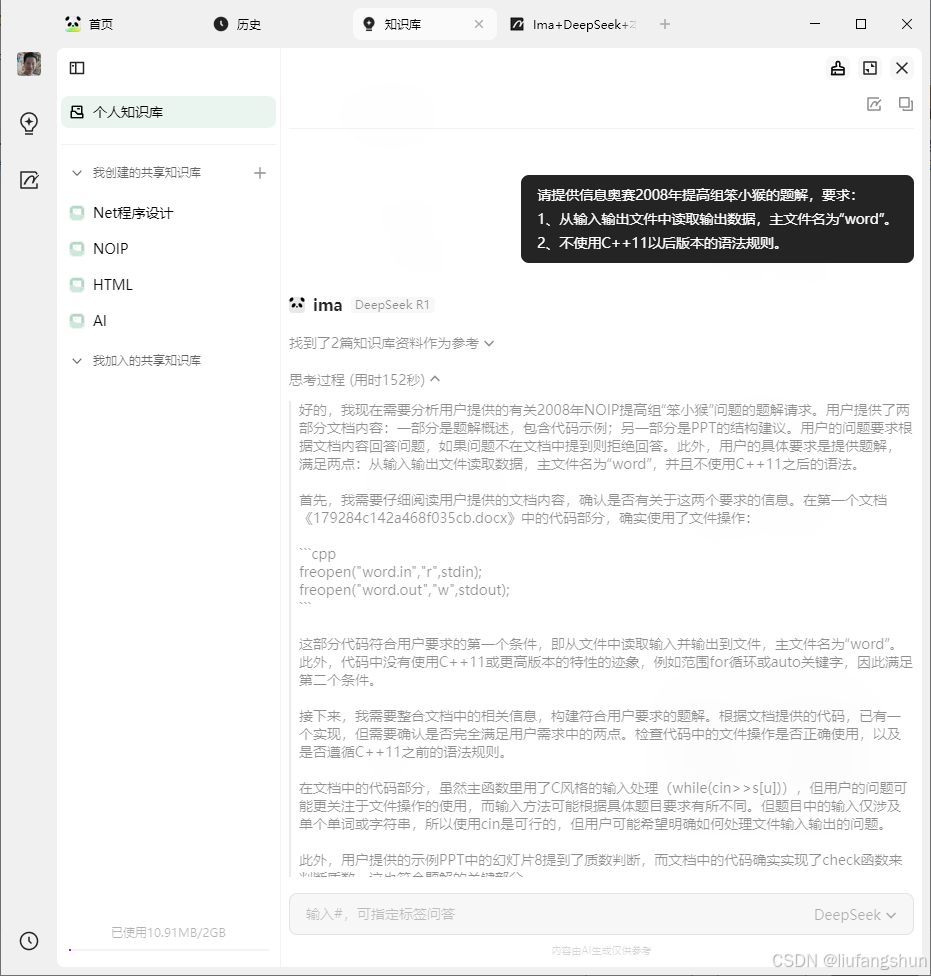Screen dimensions: 931x976
Task: Open the HTML knowledge base
Action: pyautogui.click(x=113, y=285)
